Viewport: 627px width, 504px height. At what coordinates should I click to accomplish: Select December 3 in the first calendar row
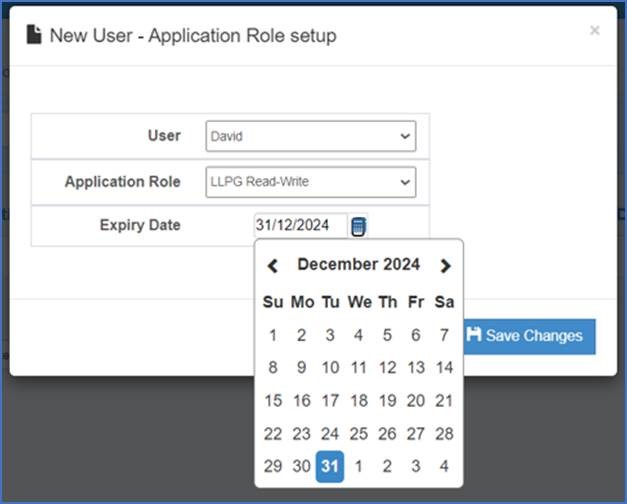[330, 335]
